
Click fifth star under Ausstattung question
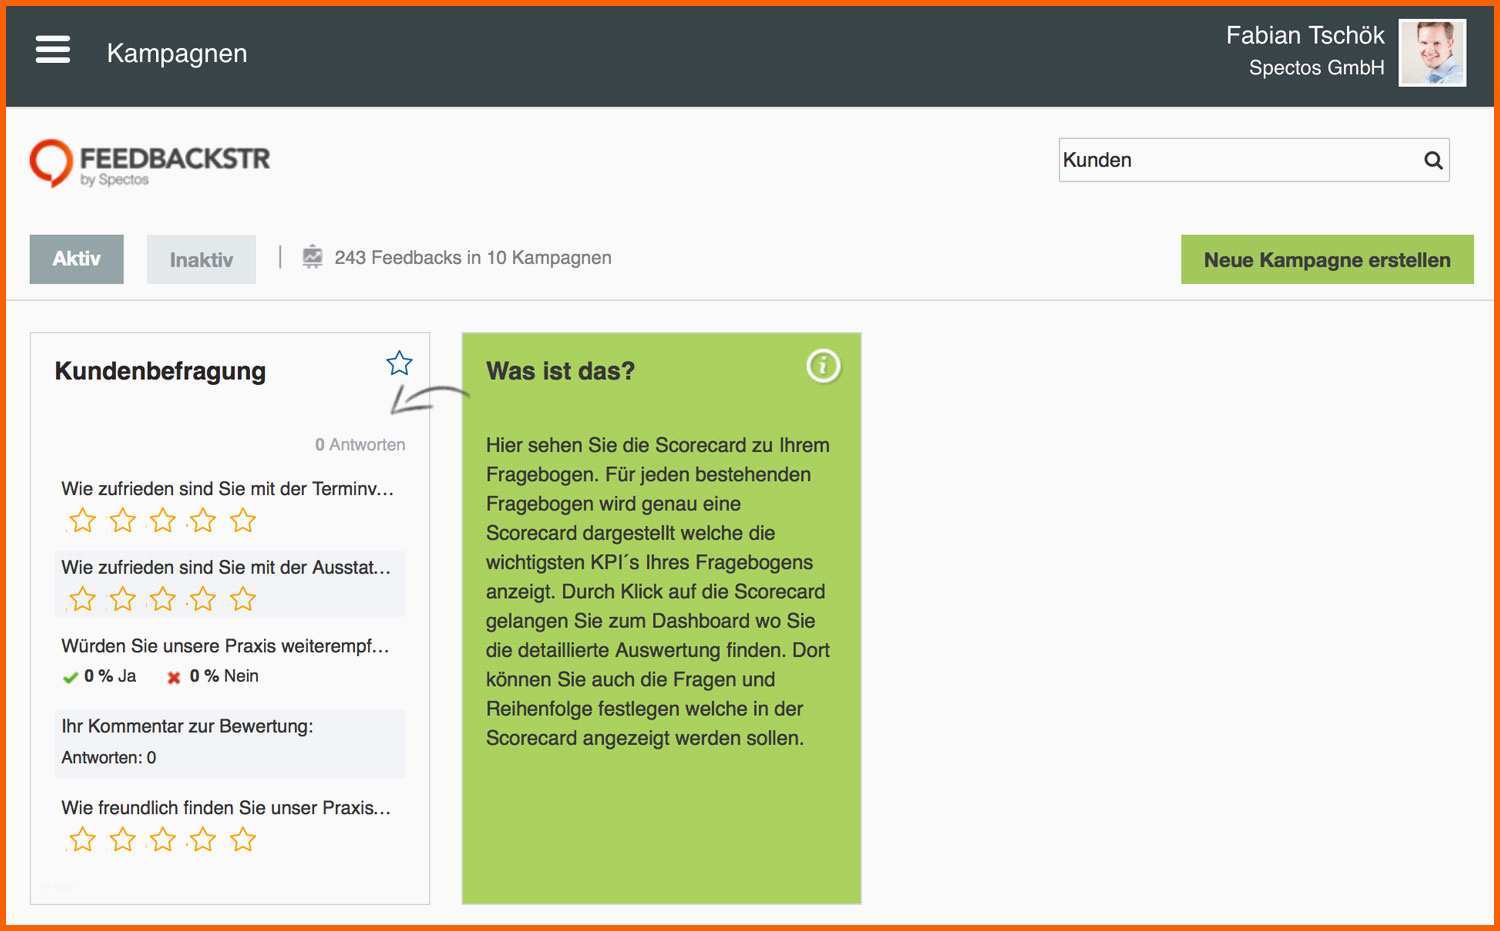point(243,599)
